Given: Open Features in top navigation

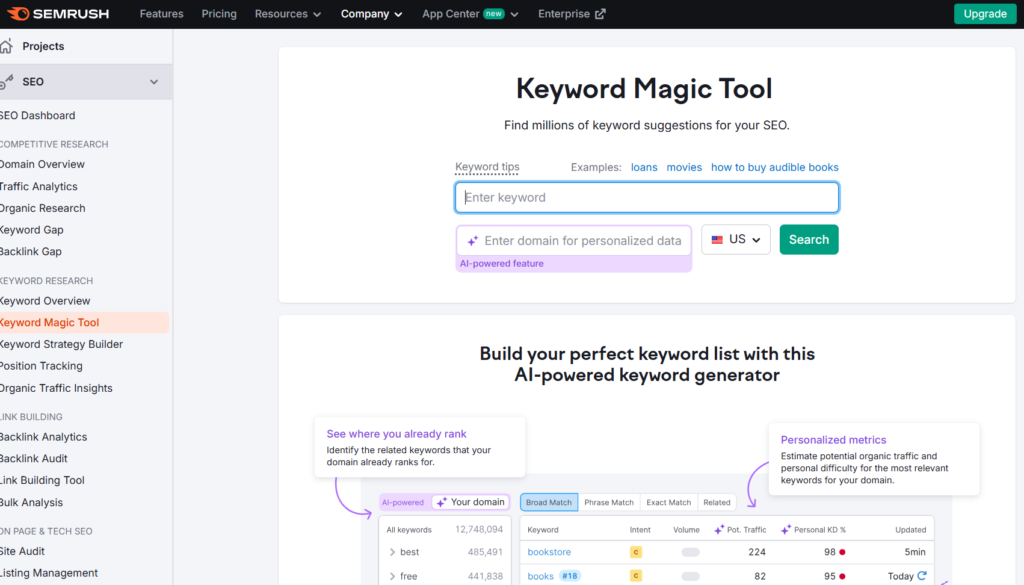Looking at the screenshot, I should (161, 14).
